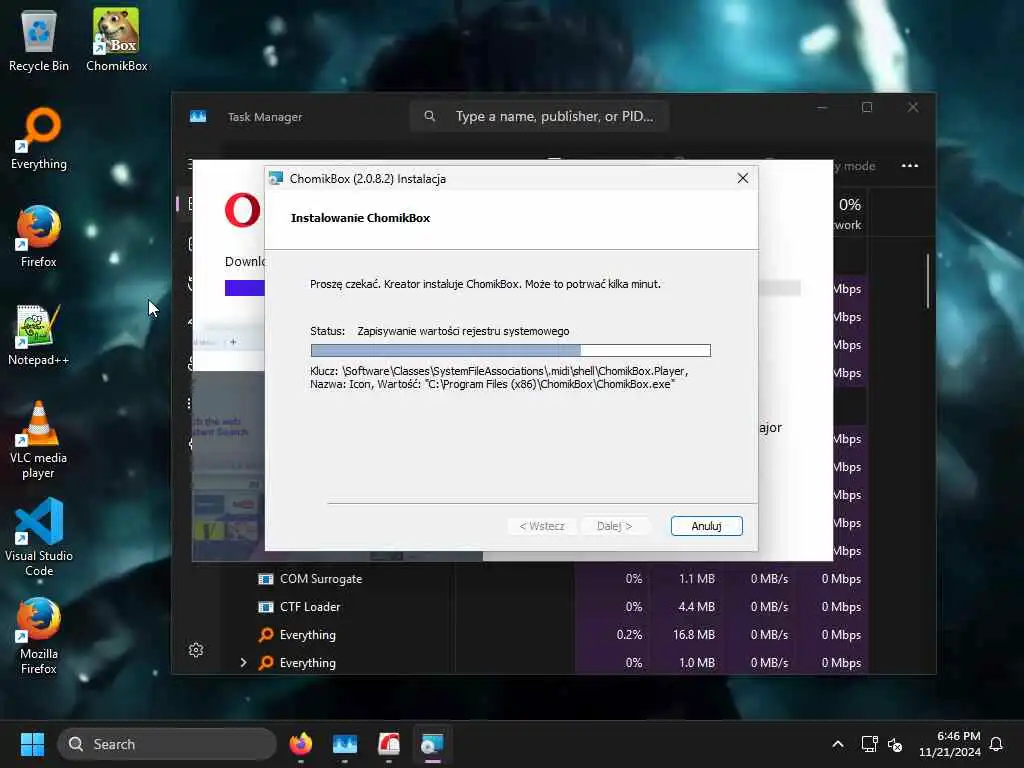The width and height of the screenshot is (1024, 768).
Task: Open the Opera installer taskbar icon
Action: pos(389,744)
